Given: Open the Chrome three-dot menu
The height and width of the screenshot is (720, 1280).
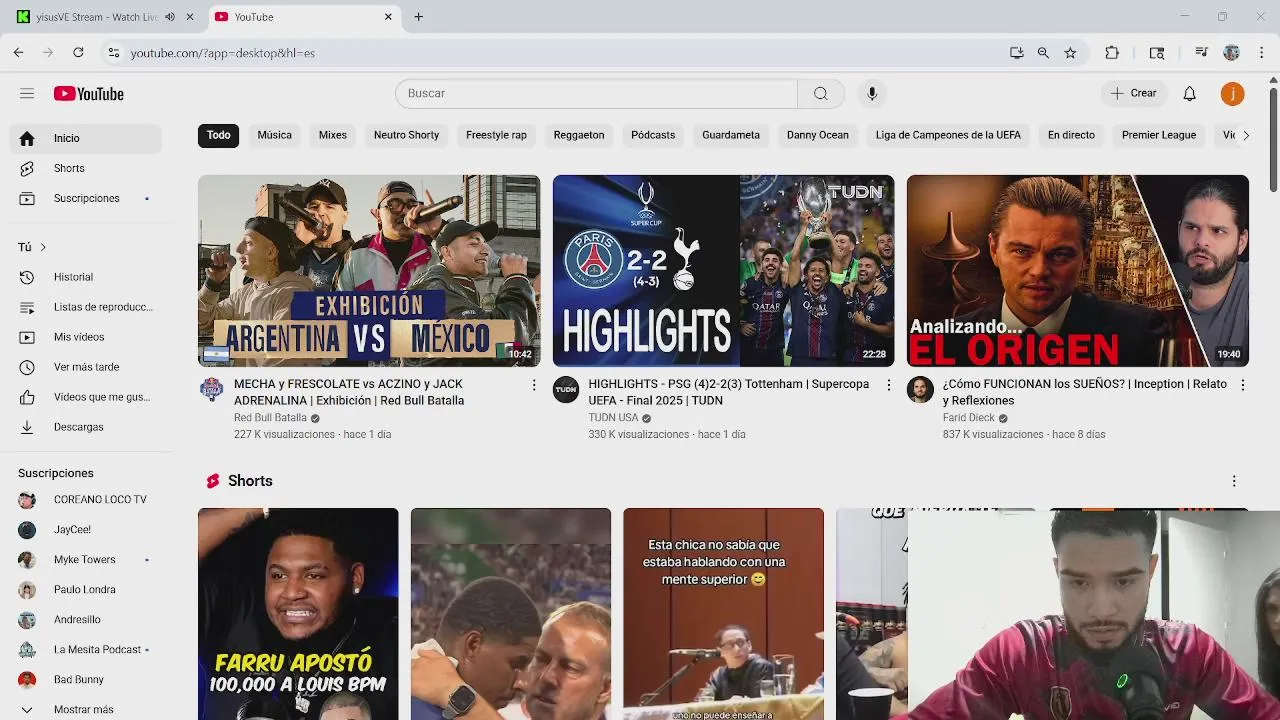Looking at the screenshot, I should (x=1262, y=53).
